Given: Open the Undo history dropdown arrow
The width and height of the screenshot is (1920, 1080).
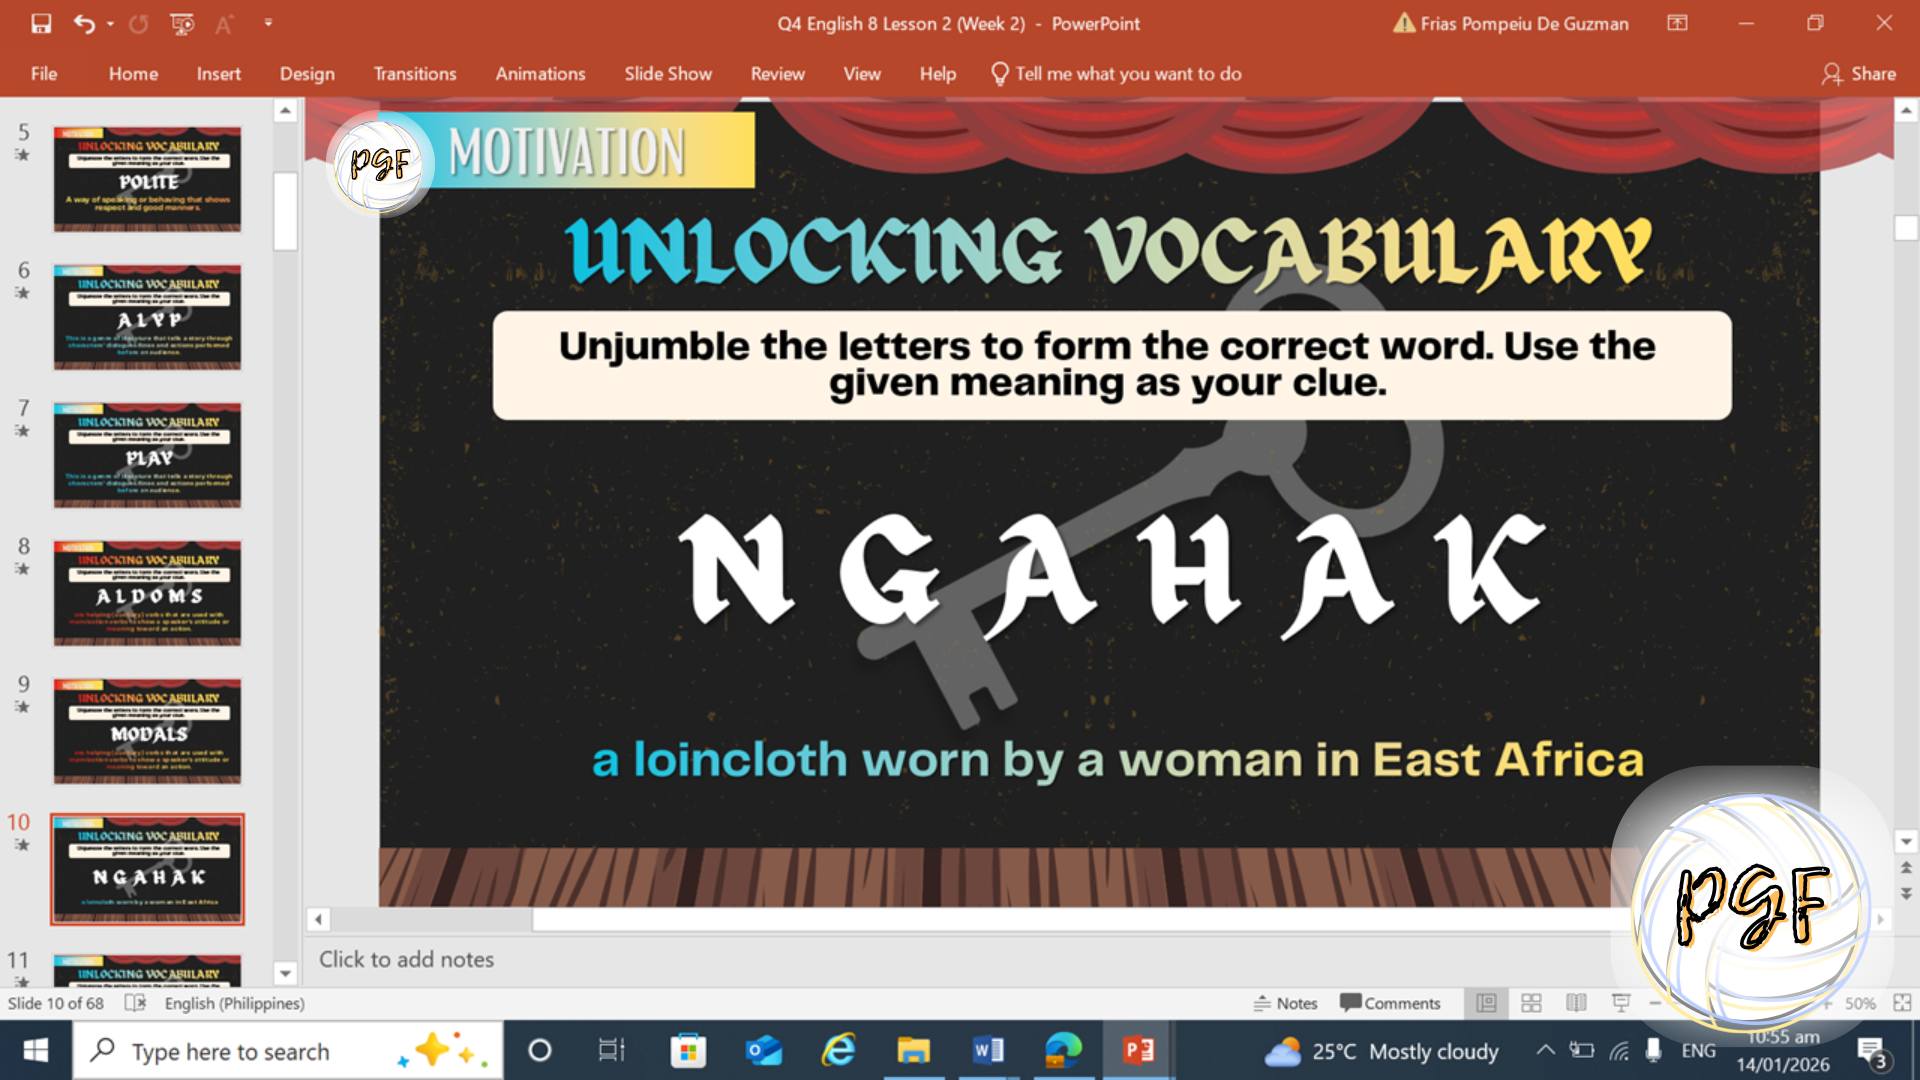Looking at the screenshot, I should pos(110,23).
